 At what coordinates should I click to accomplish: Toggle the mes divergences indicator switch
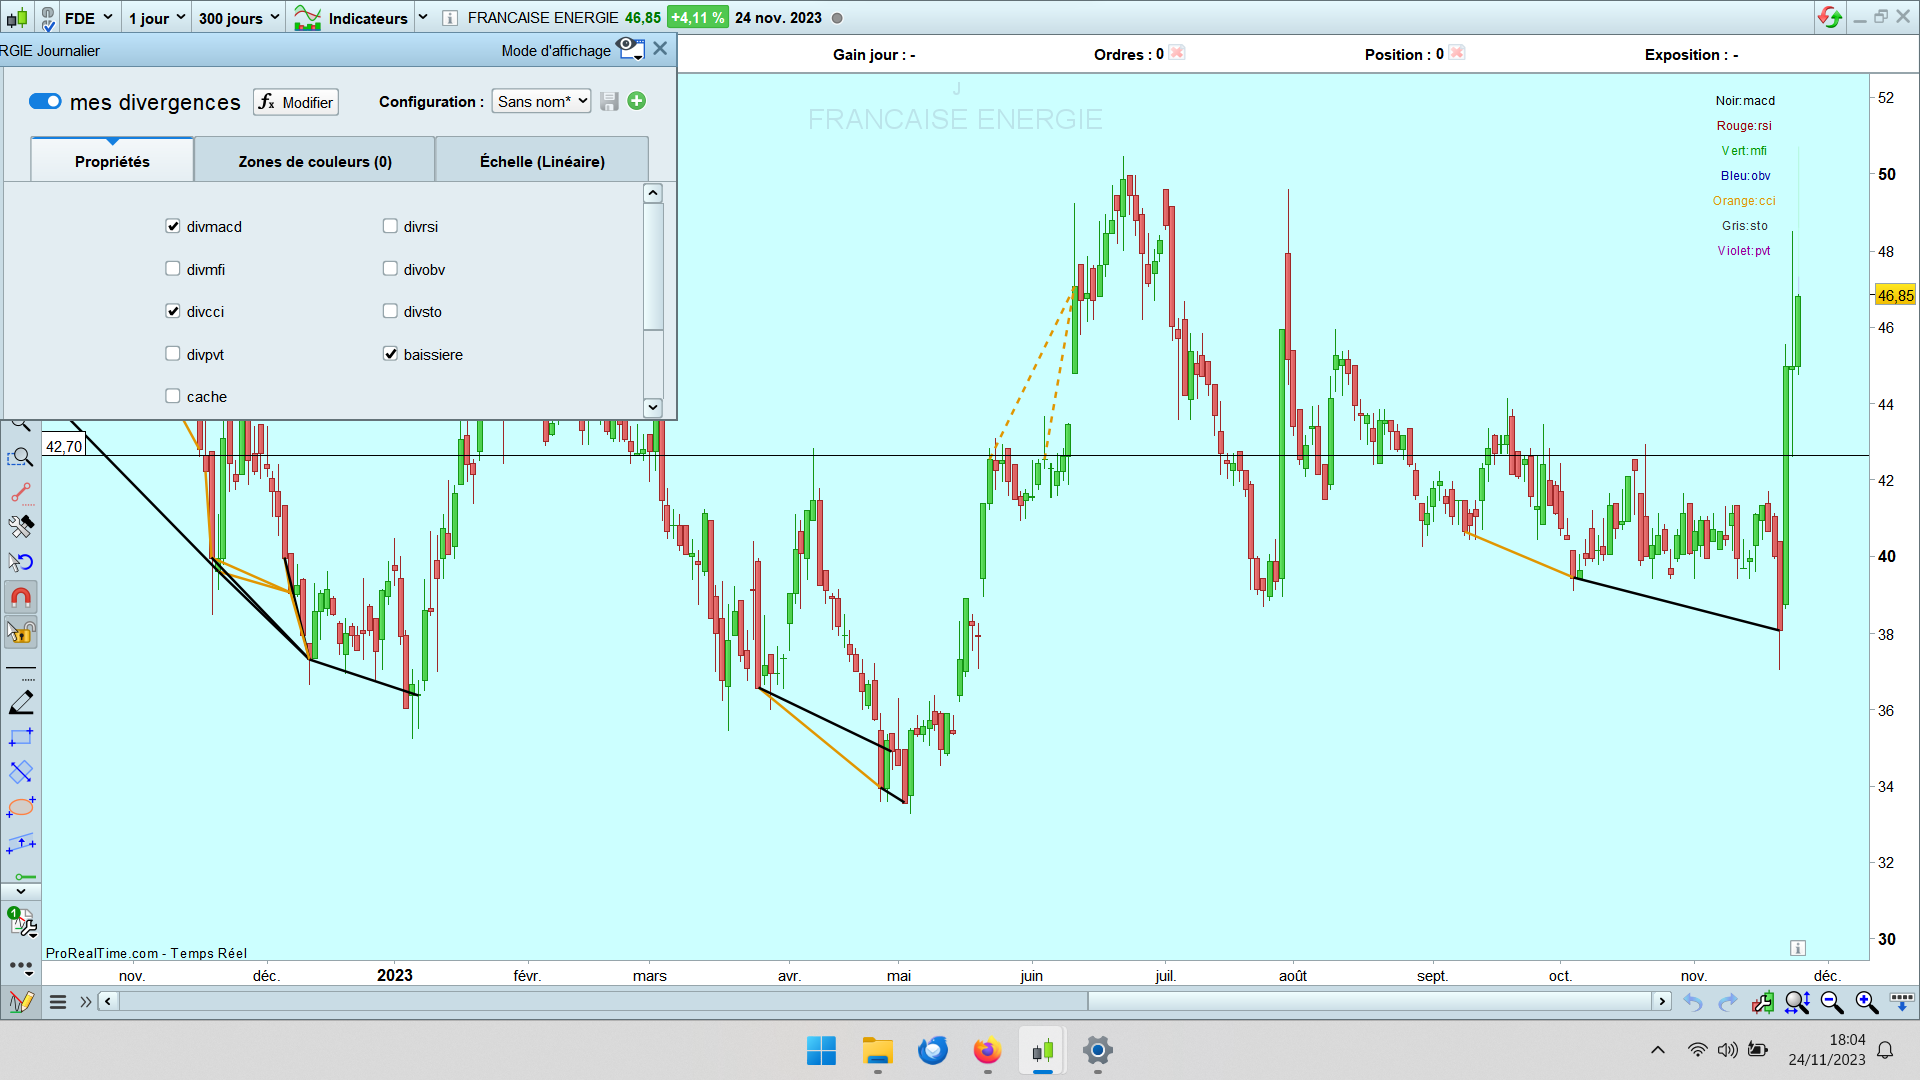pos(45,101)
